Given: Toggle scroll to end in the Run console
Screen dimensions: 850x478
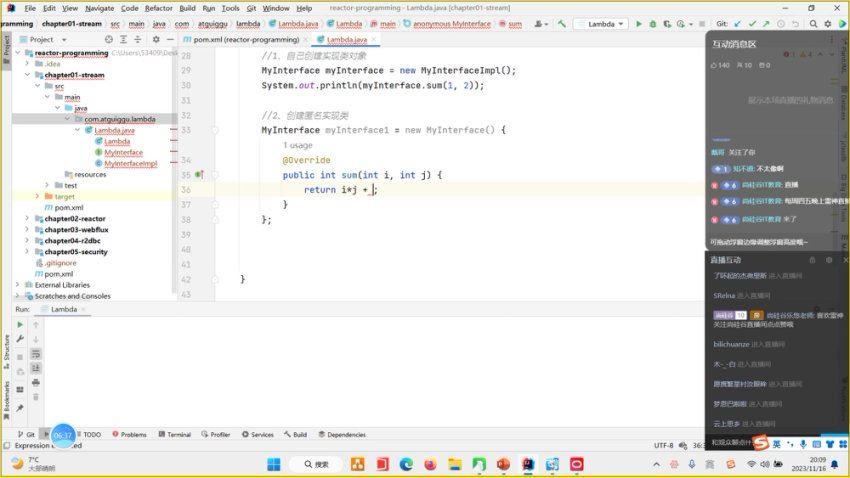Looking at the screenshot, I should pos(36,368).
